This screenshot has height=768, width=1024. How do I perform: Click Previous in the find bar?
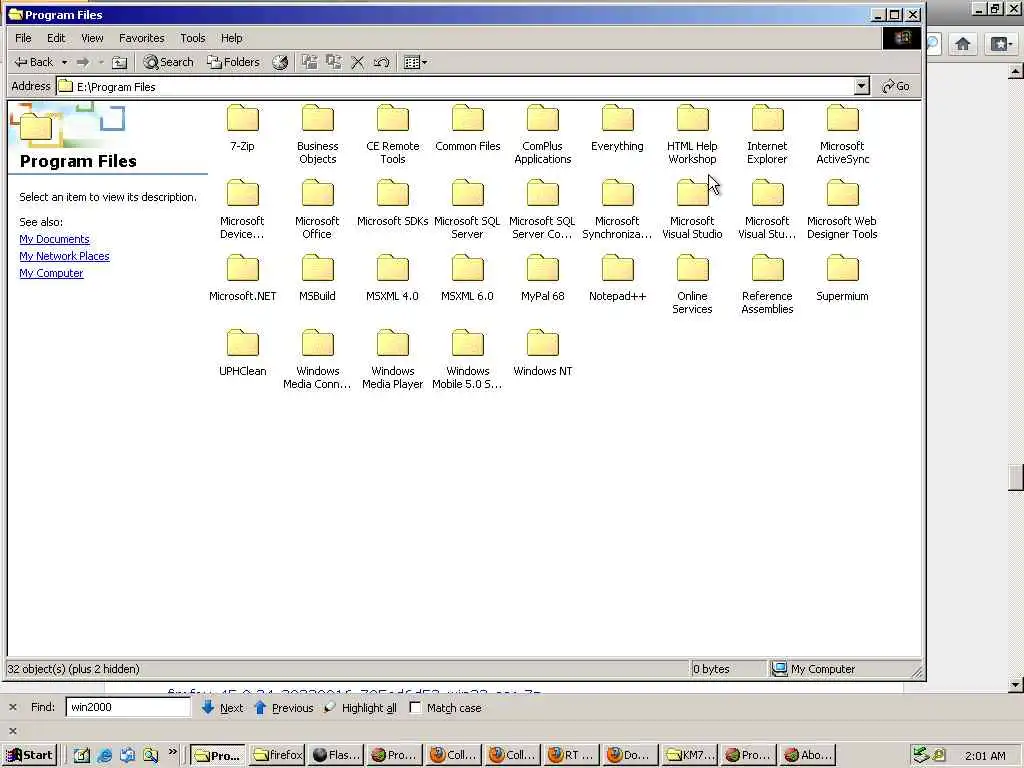click(x=284, y=708)
